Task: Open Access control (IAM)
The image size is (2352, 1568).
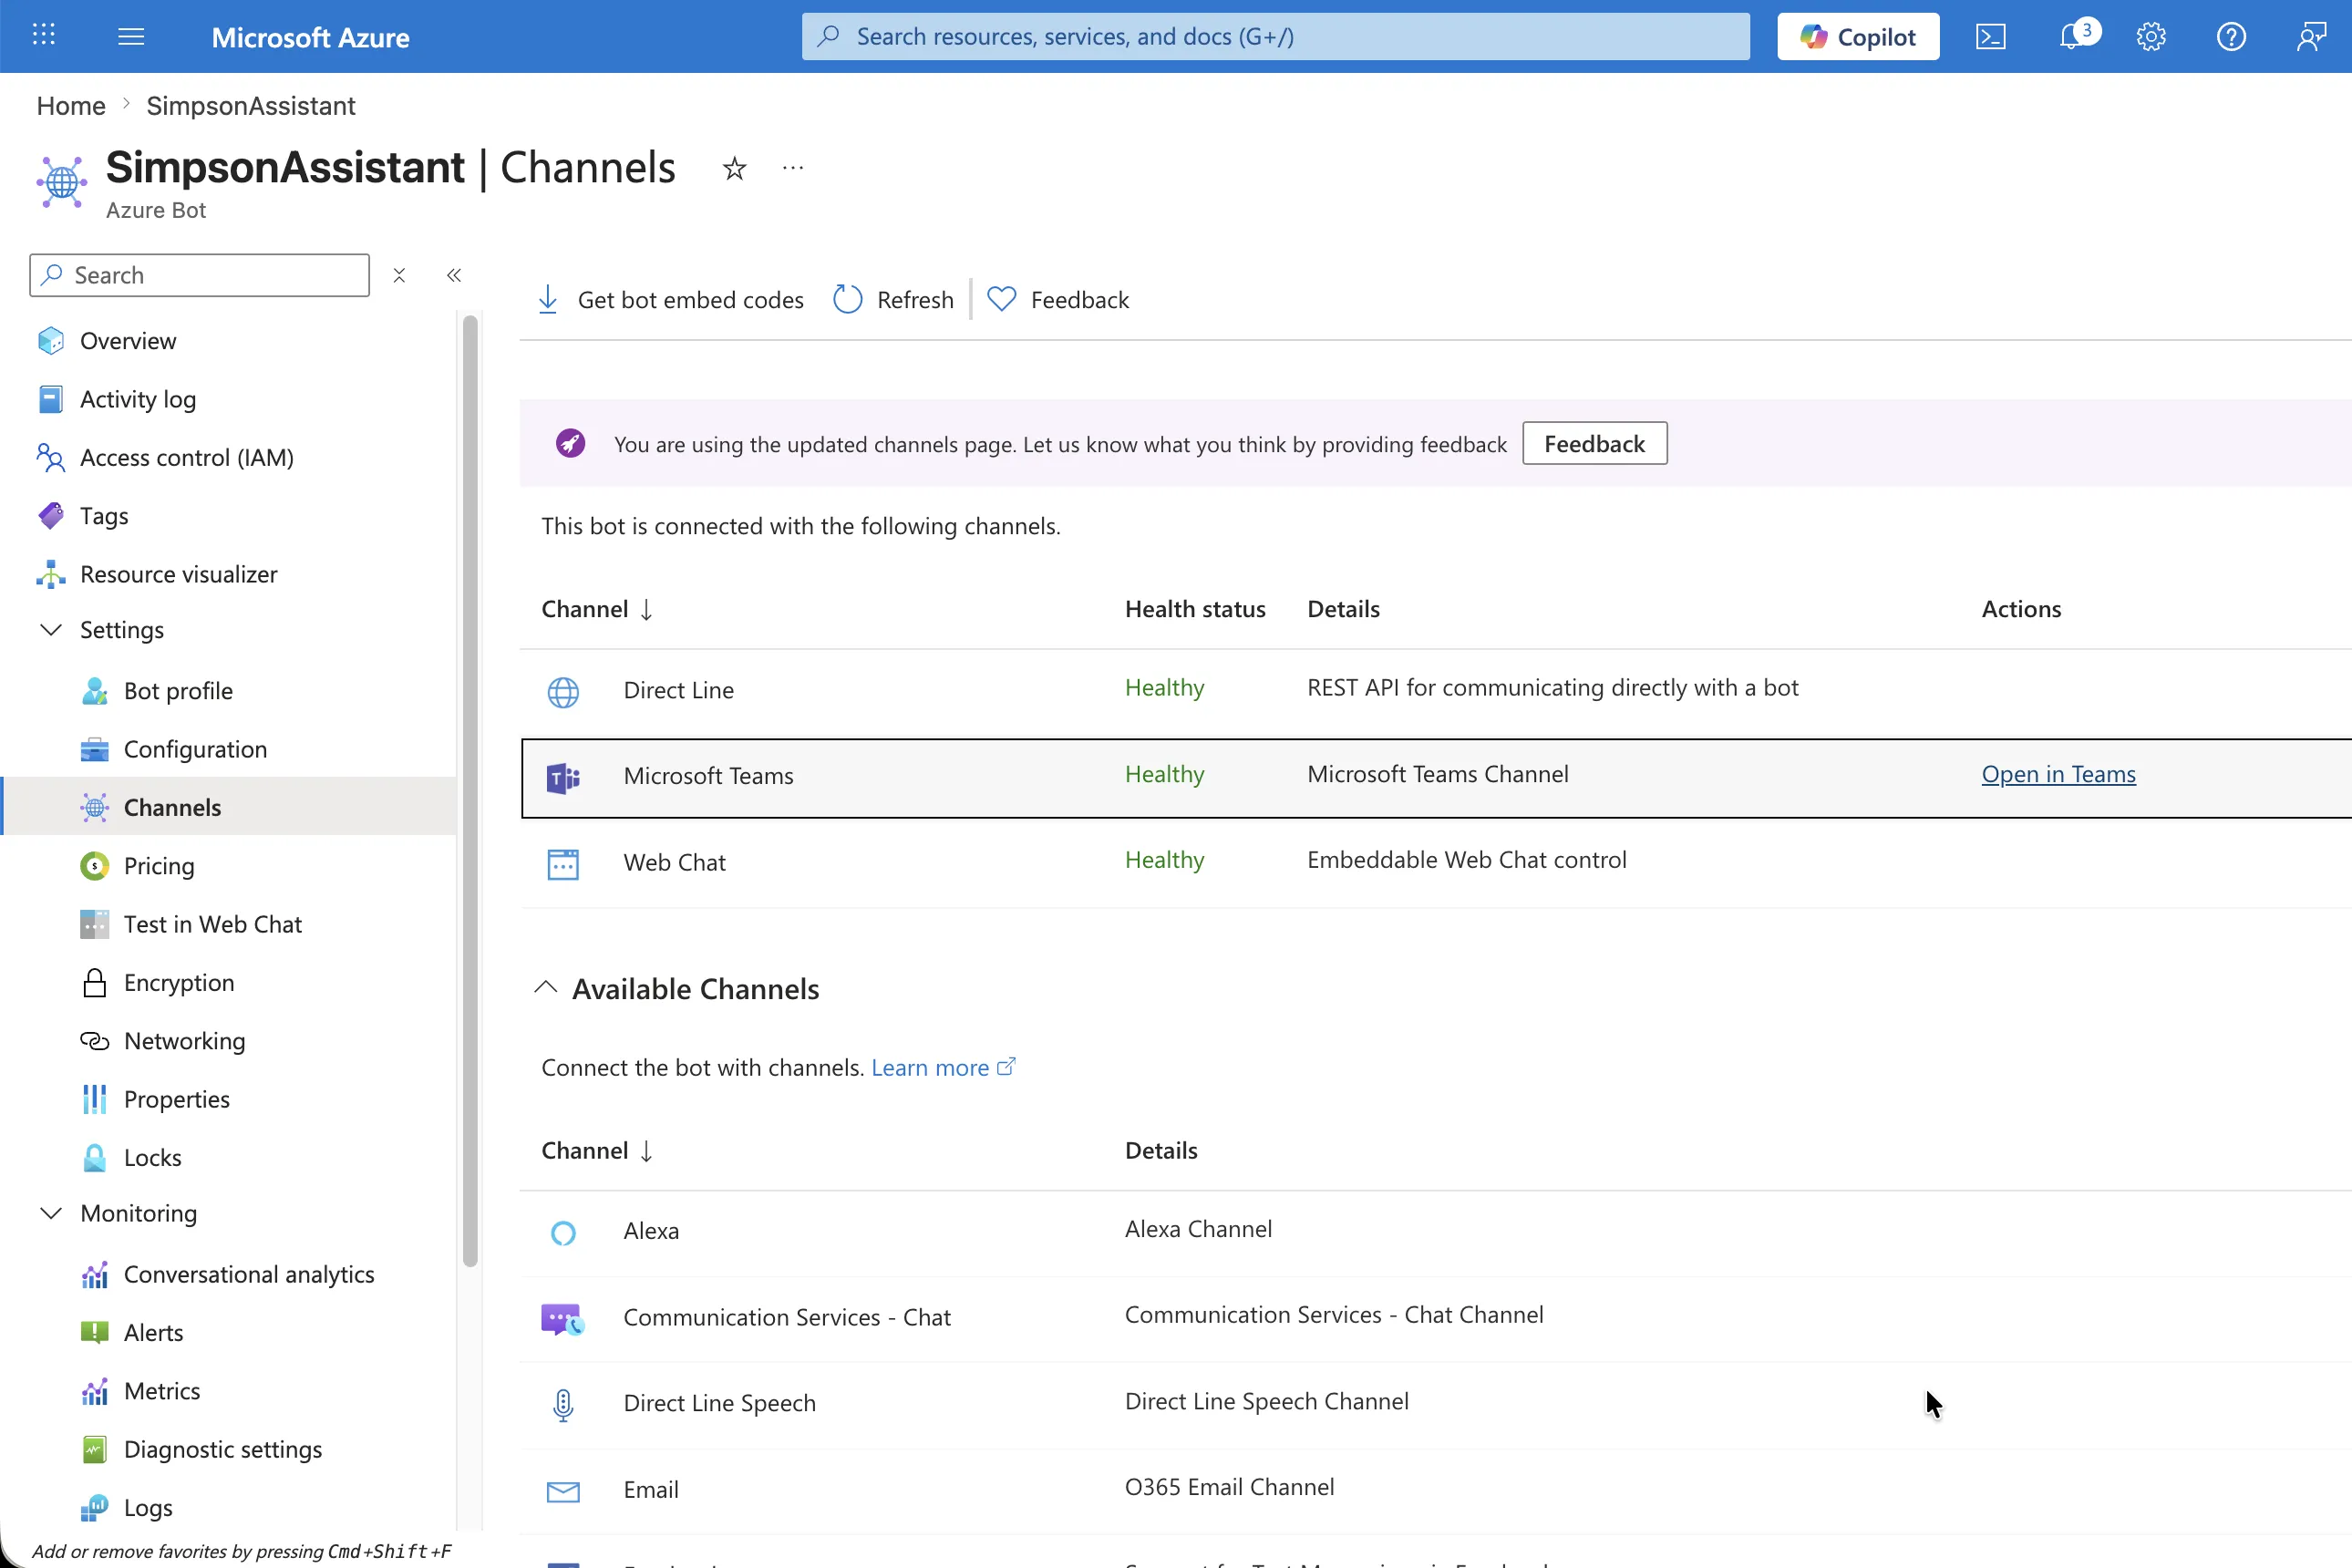Action: pos(187,457)
